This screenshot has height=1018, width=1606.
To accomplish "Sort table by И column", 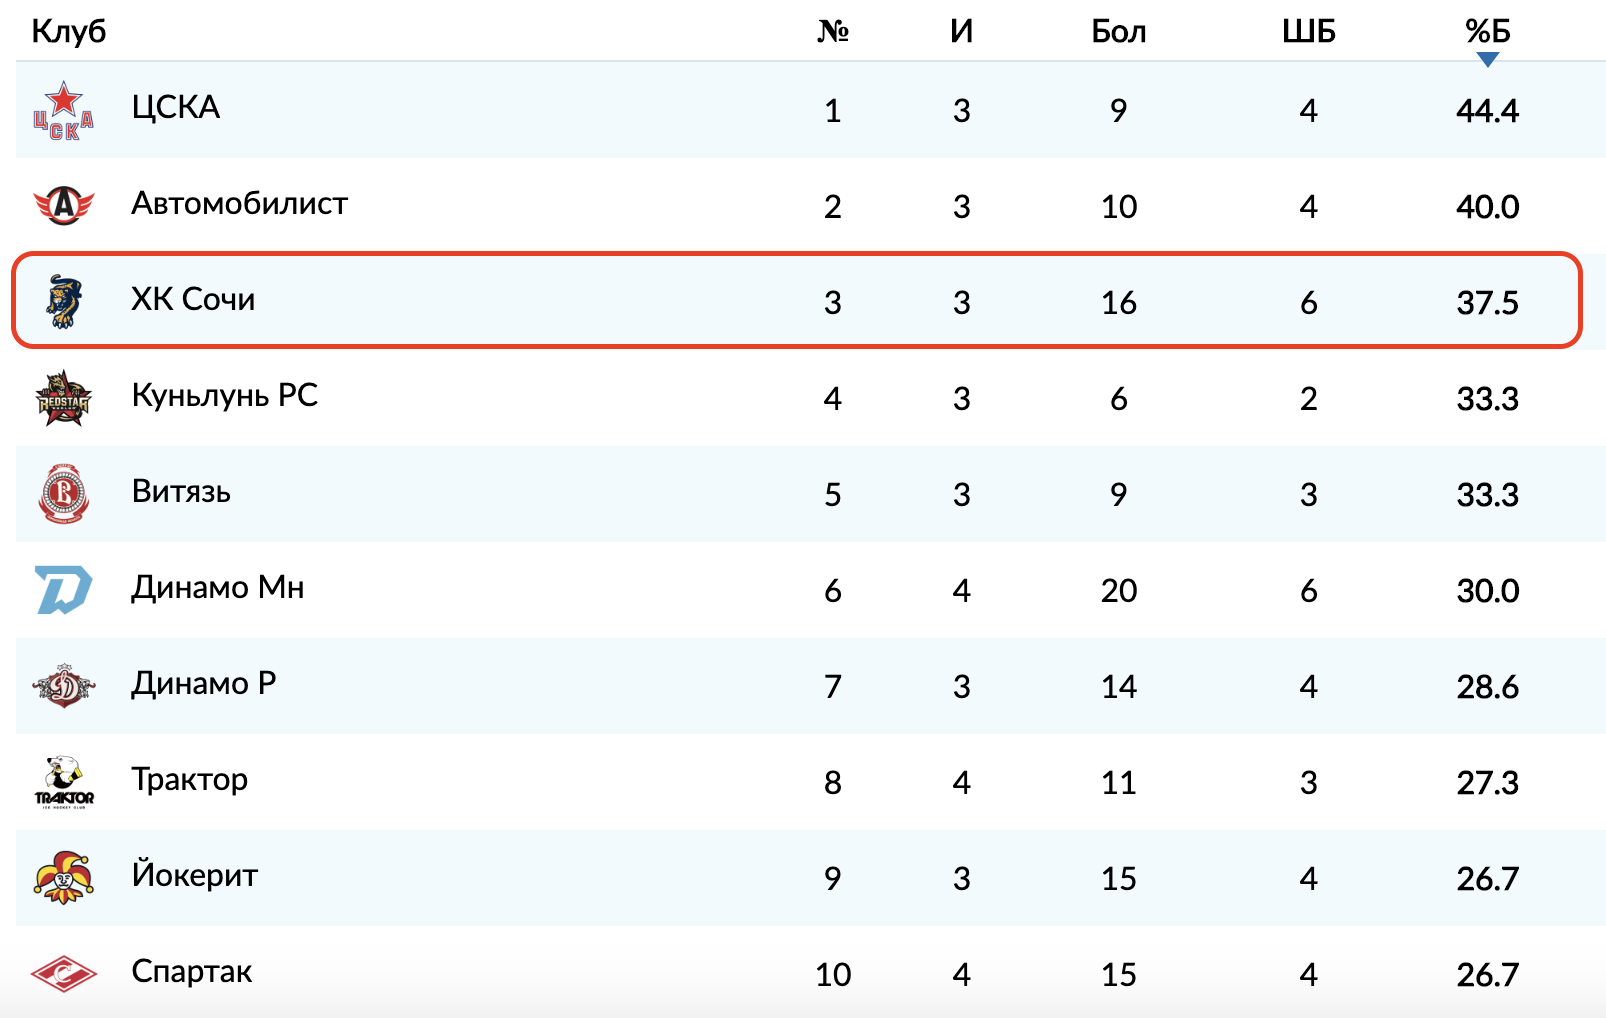I will pos(961,31).
